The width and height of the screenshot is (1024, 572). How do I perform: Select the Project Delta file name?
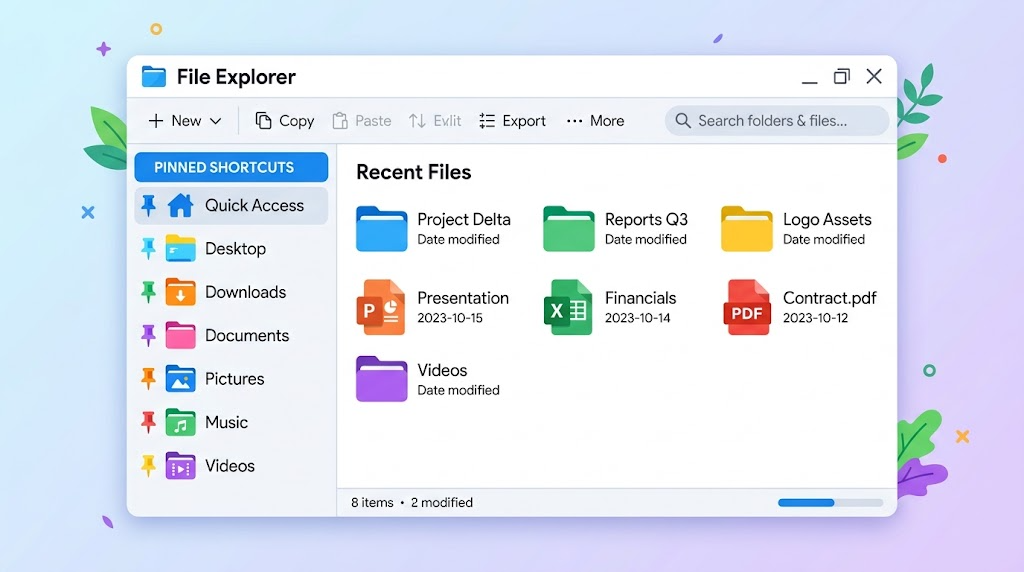[464, 219]
